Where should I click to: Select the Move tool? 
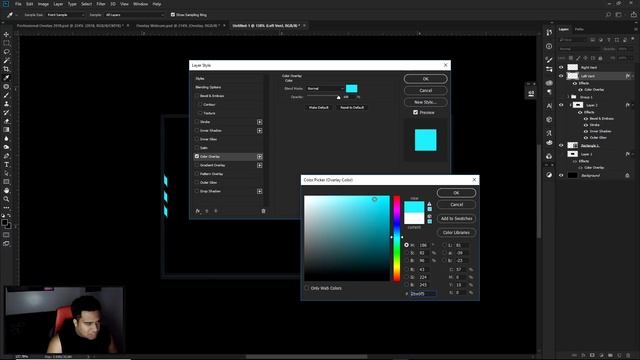pyautogui.click(x=7, y=34)
